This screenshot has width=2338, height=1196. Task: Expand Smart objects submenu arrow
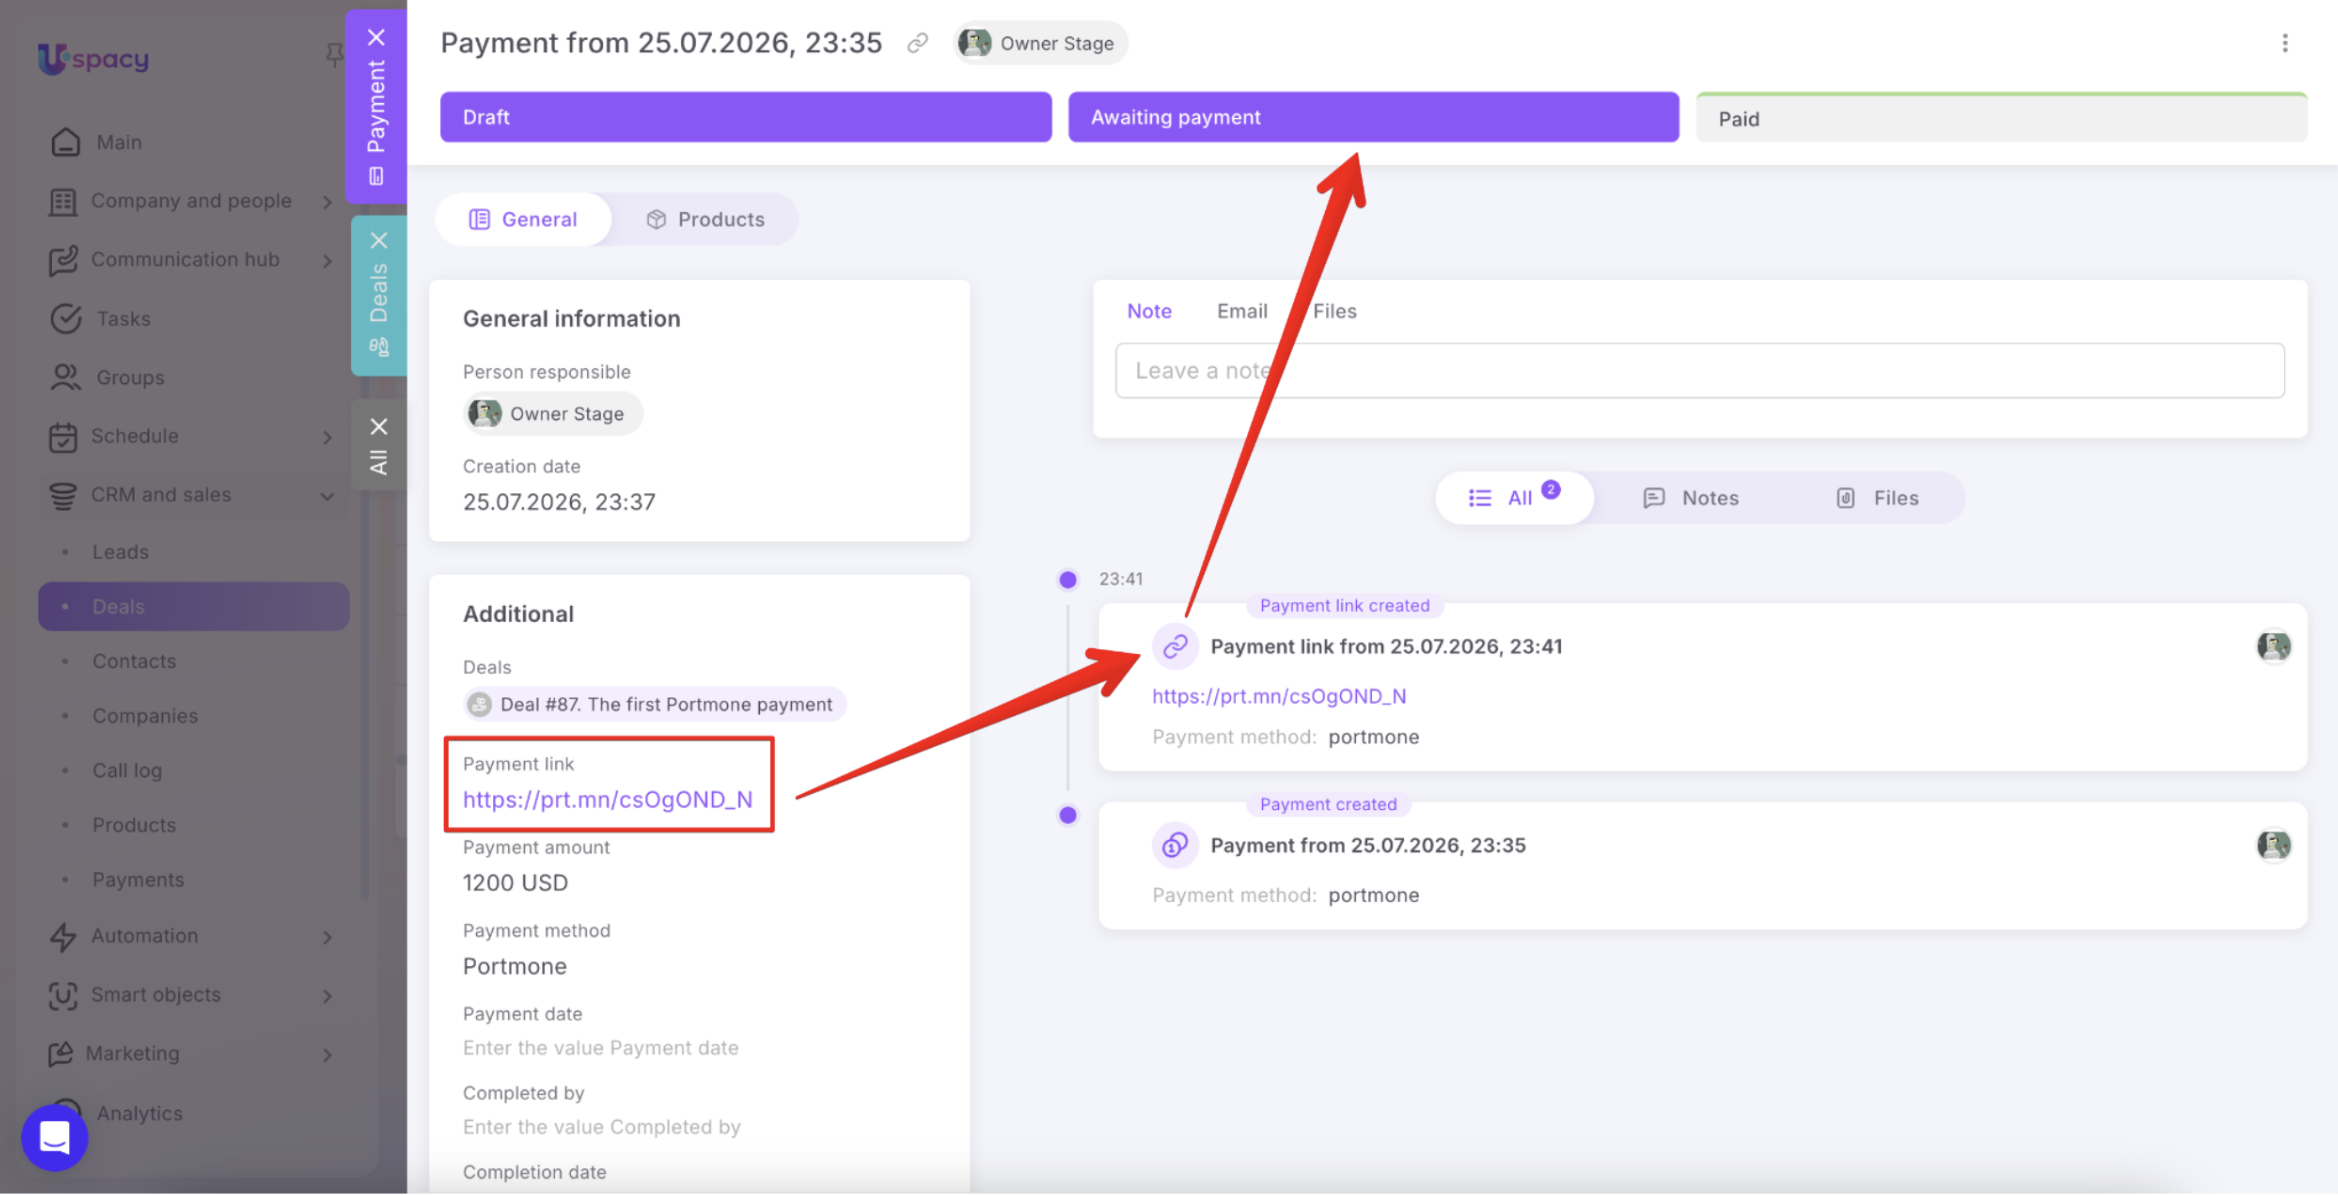click(x=327, y=997)
